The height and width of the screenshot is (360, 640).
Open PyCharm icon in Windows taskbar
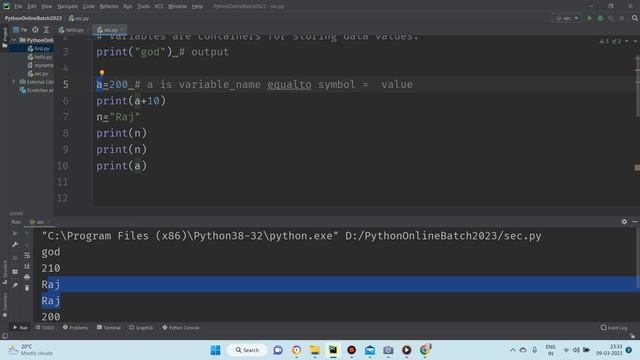click(333, 350)
